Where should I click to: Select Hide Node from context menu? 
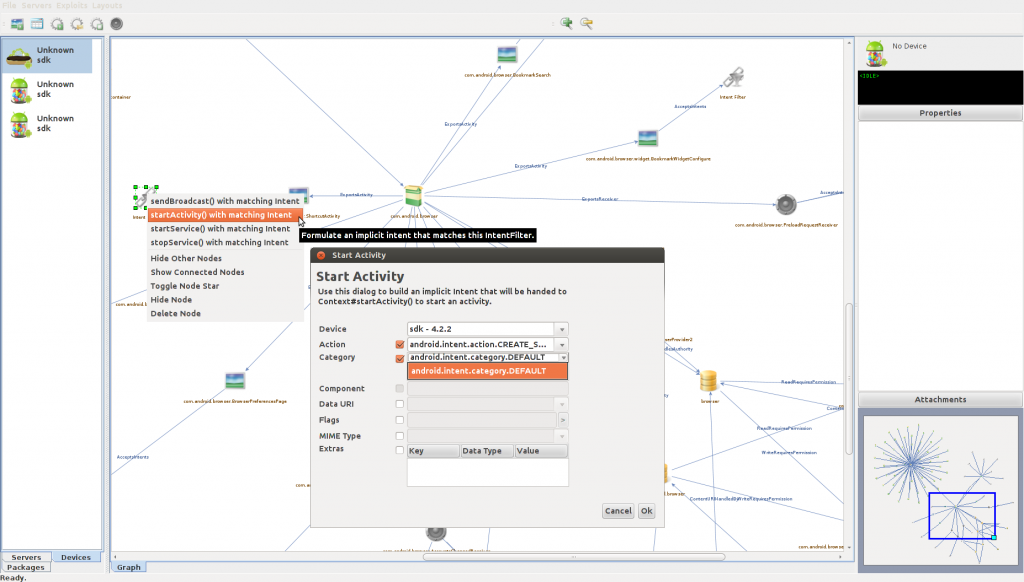click(225, 300)
